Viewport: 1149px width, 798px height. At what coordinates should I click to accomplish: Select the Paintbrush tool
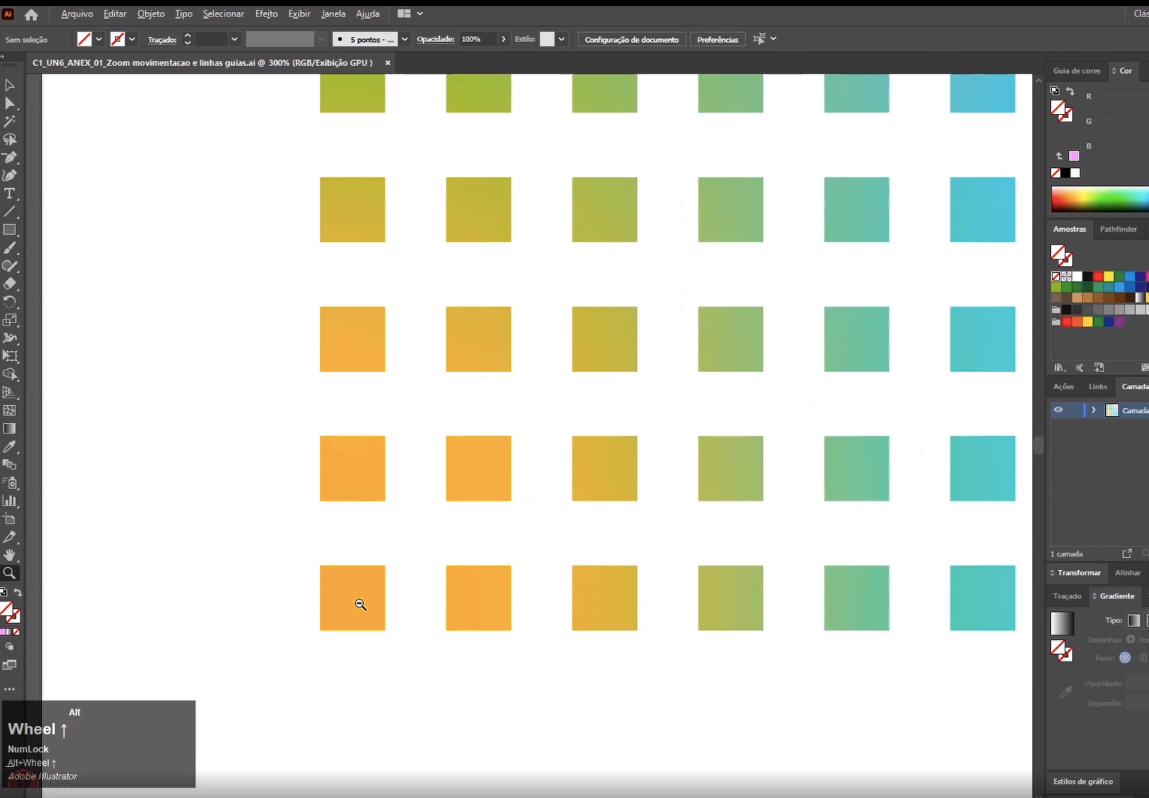tap(10, 248)
